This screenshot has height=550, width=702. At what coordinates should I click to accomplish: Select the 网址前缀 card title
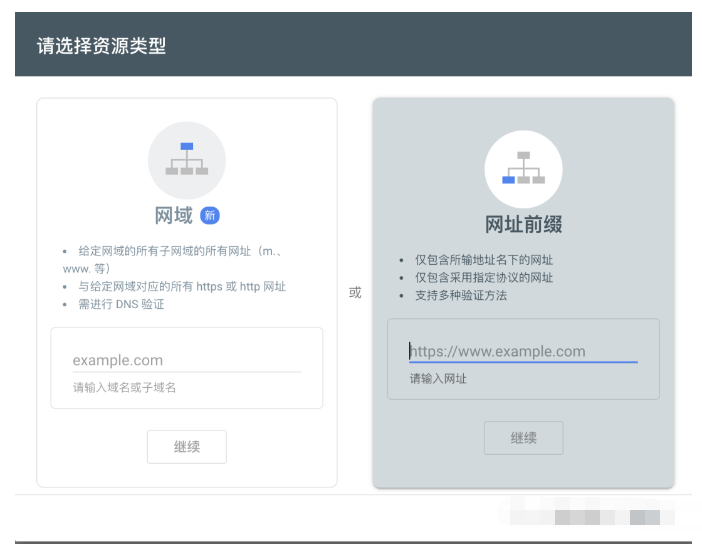click(523, 224)
